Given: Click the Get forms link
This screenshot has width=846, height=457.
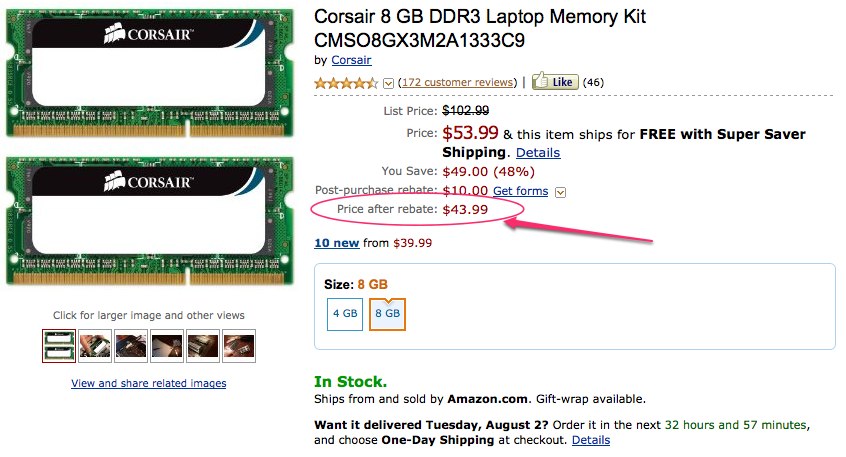Looking at the screenshot, I should pyautogui.click(x=520, y=191).
